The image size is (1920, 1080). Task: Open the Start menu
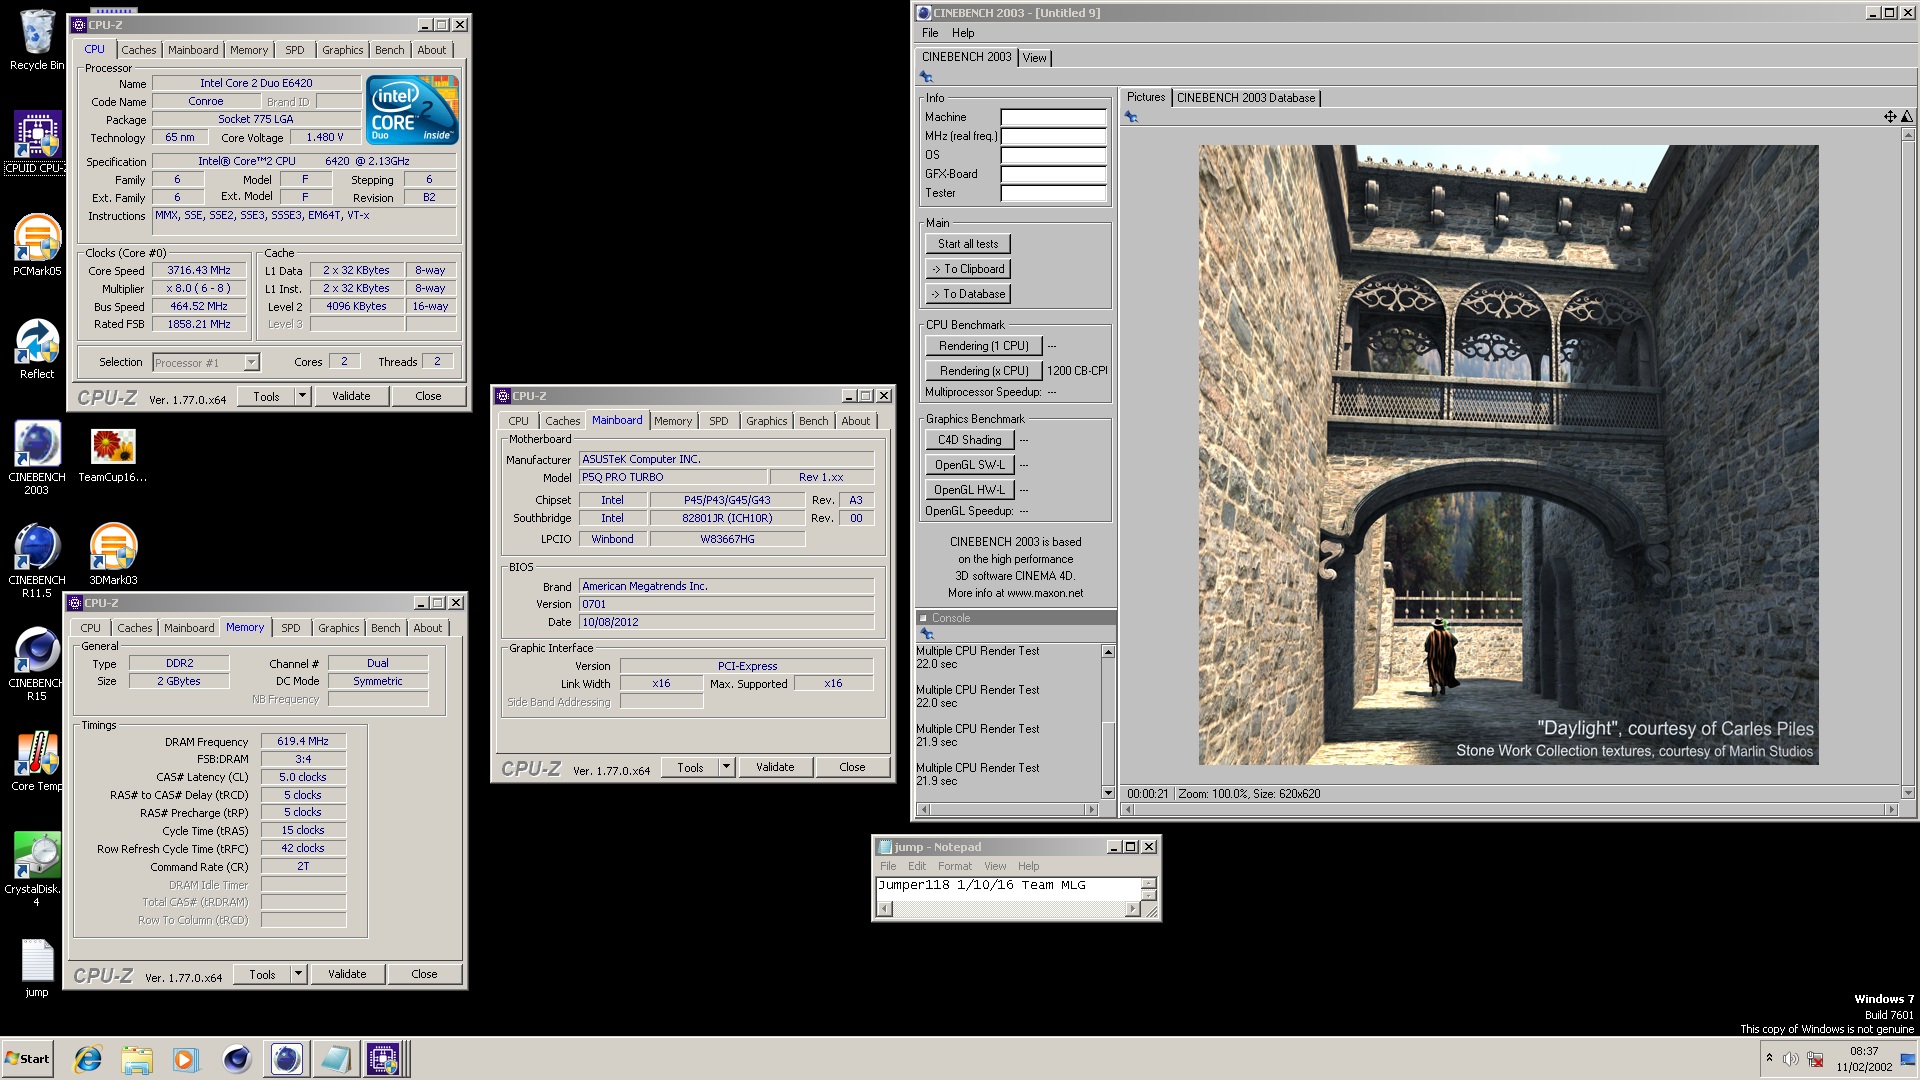27,1059
